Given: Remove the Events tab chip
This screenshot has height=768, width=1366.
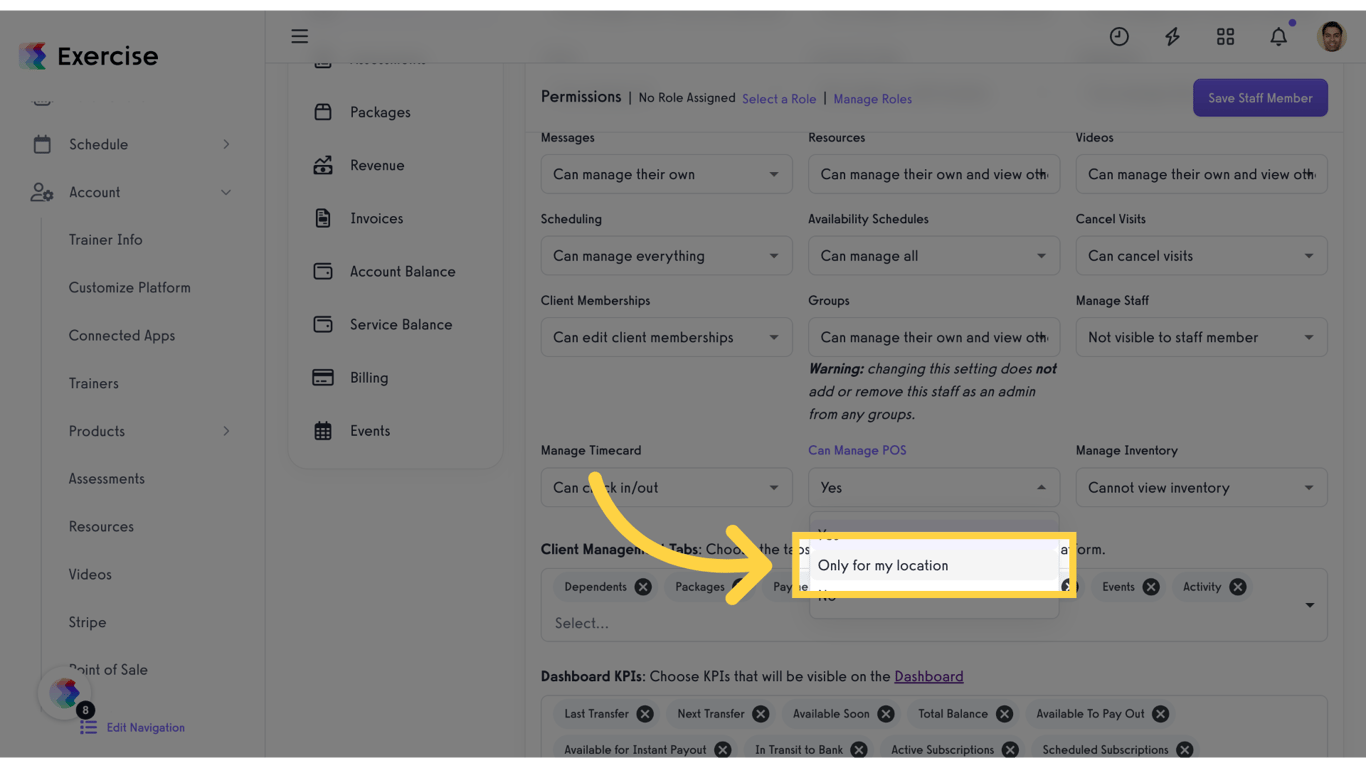Looking at the screenshot, I should (x=1151, y=587).
